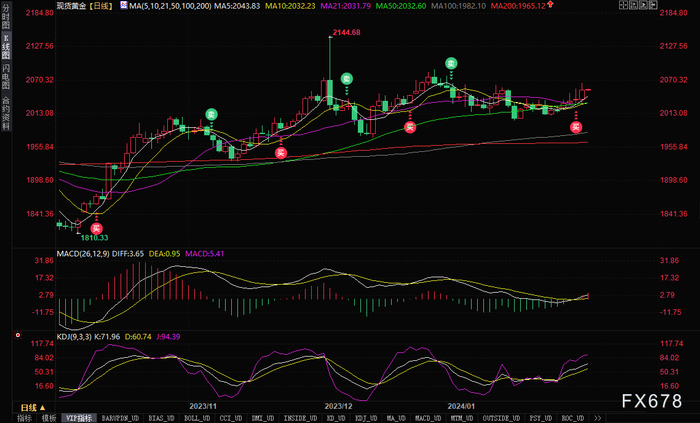Open 合约资料 side tab
700x423 pixels.
pos(6,112)
